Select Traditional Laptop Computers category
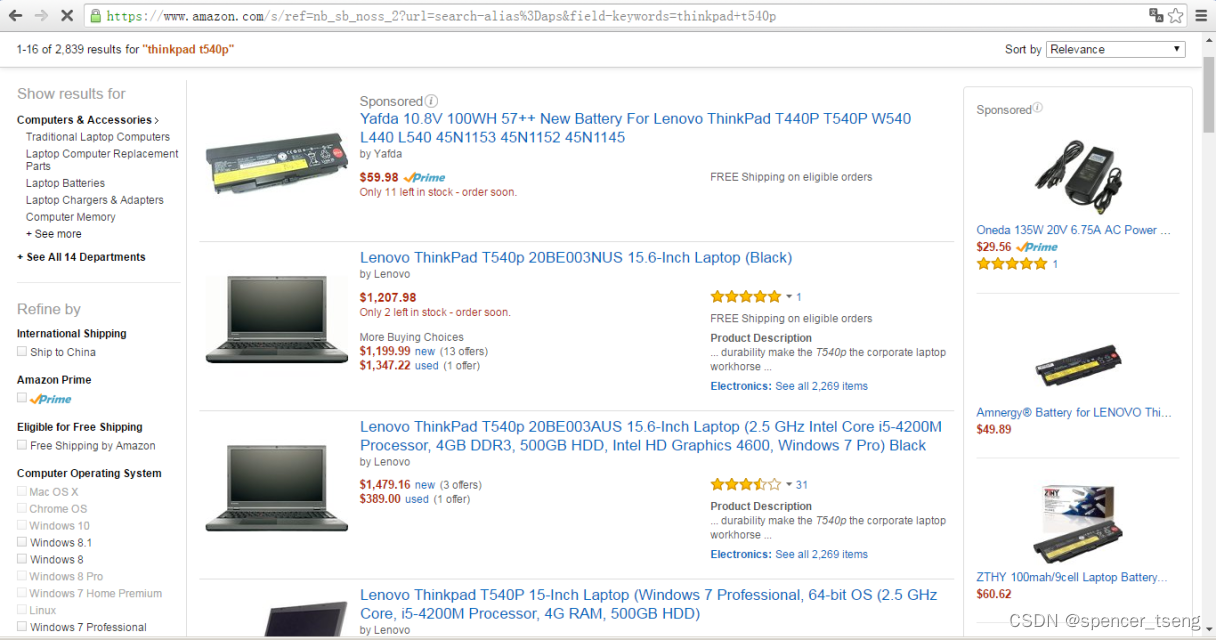 coord(98,137)
